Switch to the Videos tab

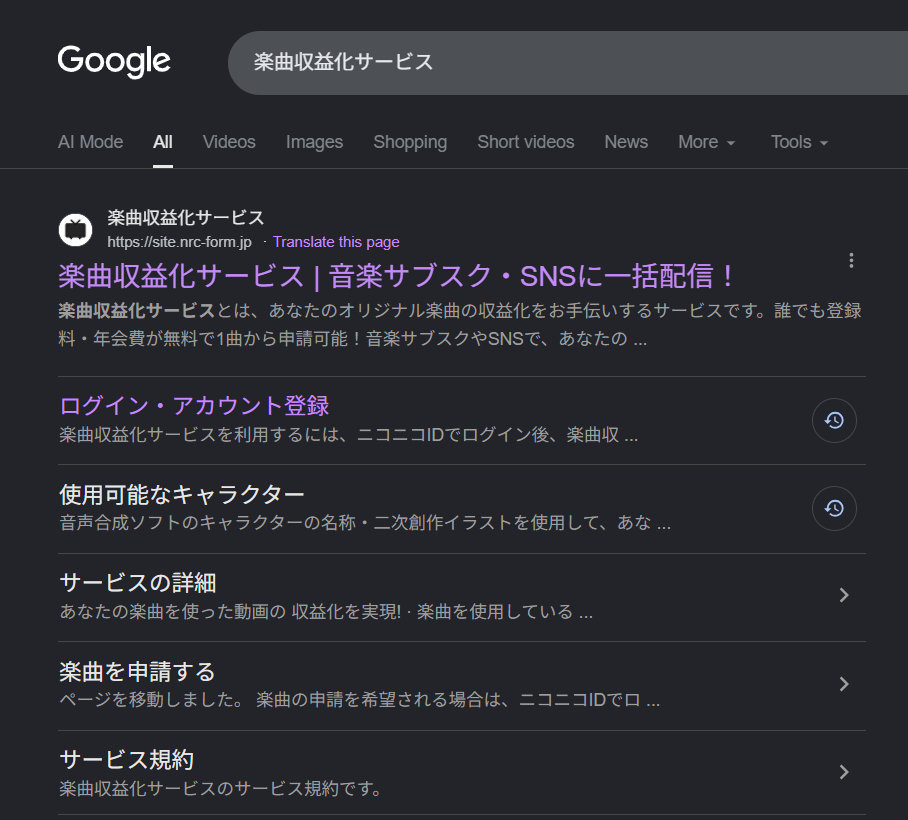click(x=229, y=142)
